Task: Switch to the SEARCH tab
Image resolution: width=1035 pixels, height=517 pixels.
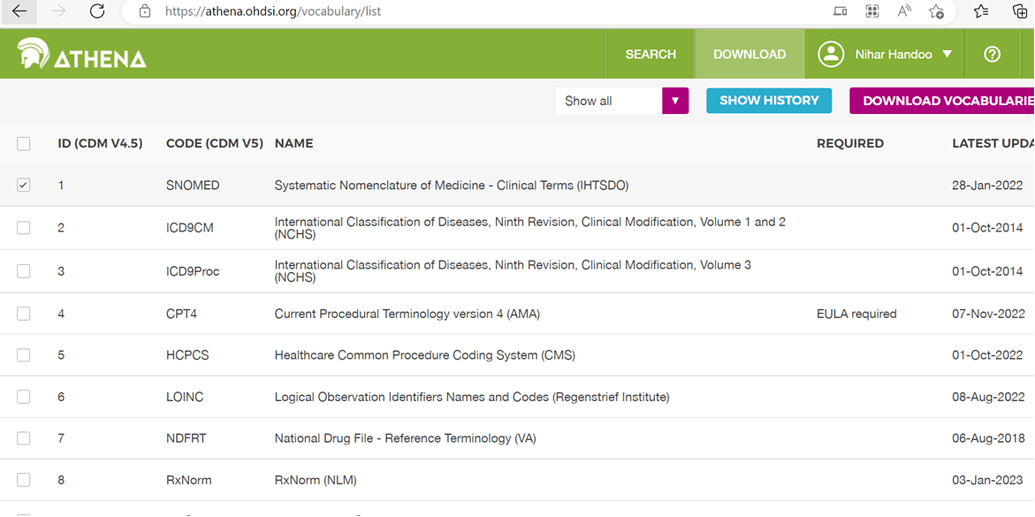Action: coord(650,54)
